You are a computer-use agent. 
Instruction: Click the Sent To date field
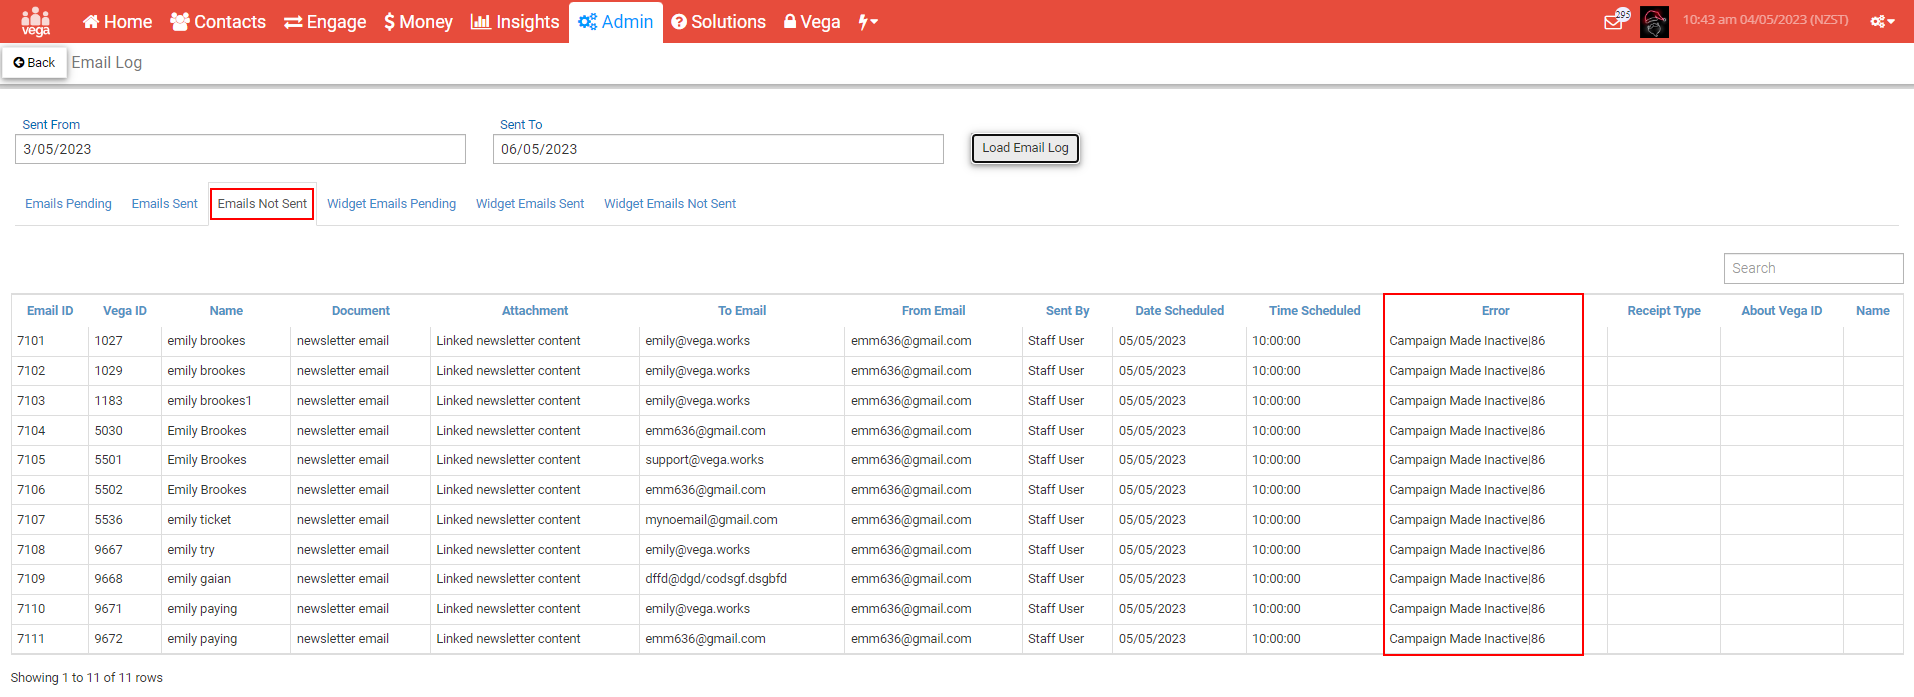(x=718, y=149)
